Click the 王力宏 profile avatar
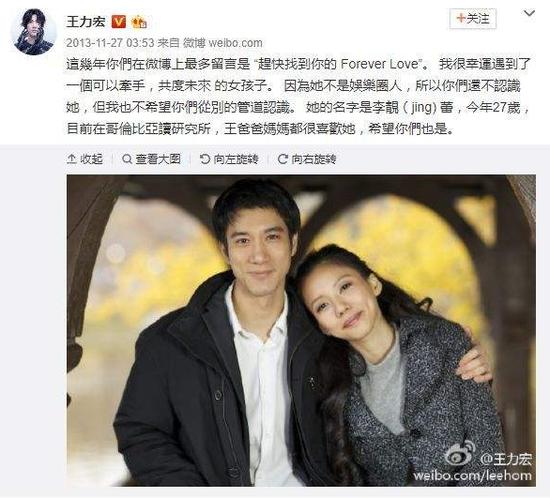The height and width of the screenshot is (498, 550). (34, 32)
